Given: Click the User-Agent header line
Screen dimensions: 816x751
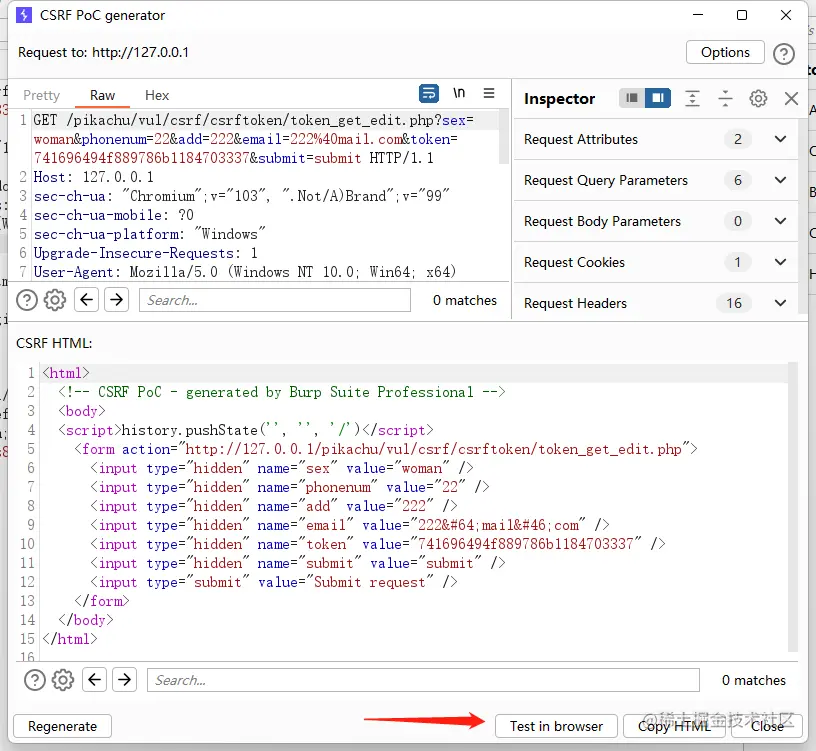Looking at the screenshot, I should [245, 272].
